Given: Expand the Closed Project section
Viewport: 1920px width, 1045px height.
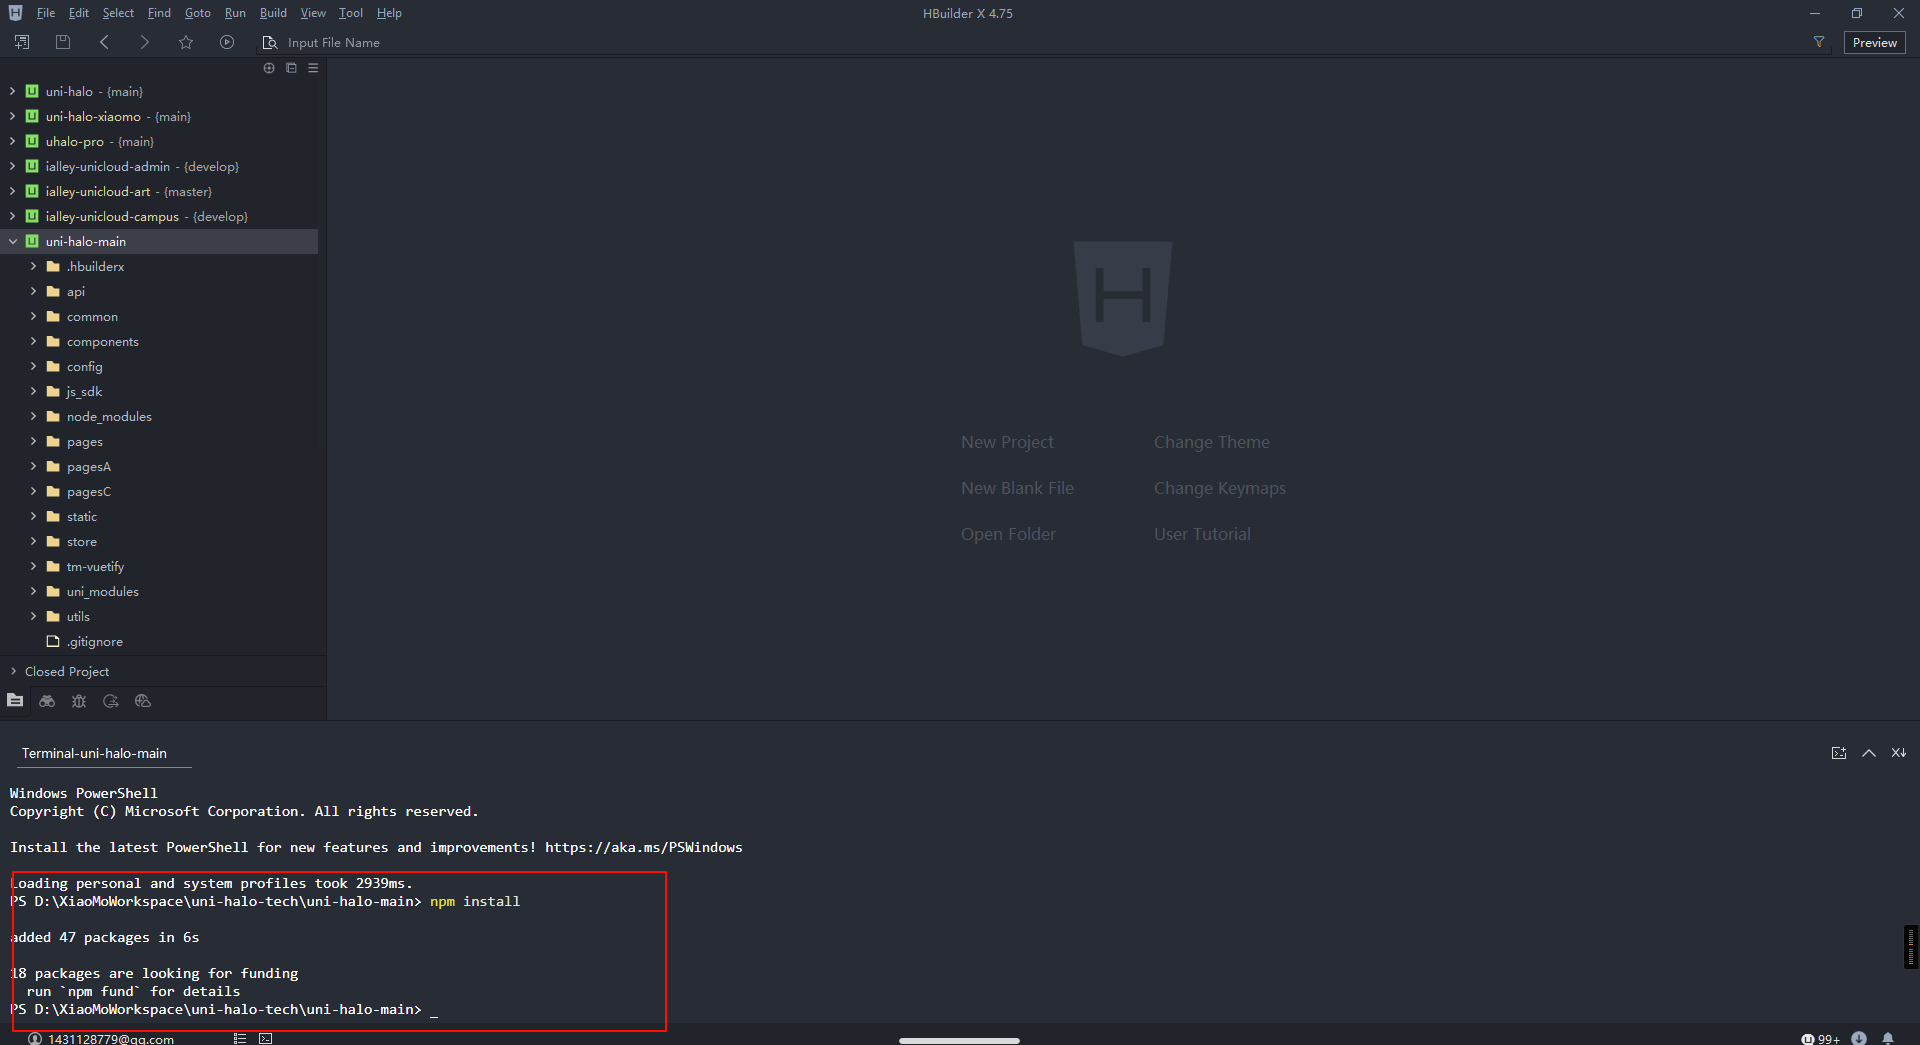Looking at the screenshot, I should [x=13, y=671].
